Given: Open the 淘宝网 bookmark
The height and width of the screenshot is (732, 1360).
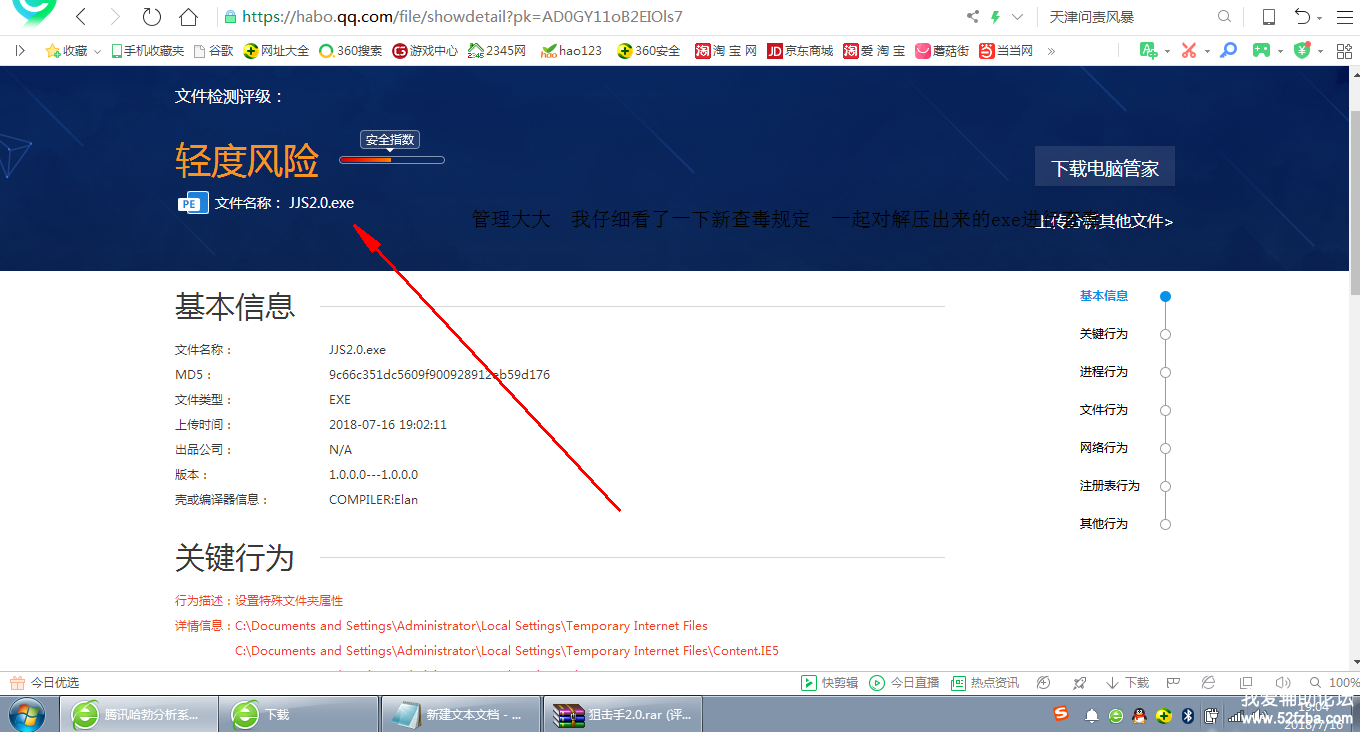Looking at the screenshot, I should [726, 50].
